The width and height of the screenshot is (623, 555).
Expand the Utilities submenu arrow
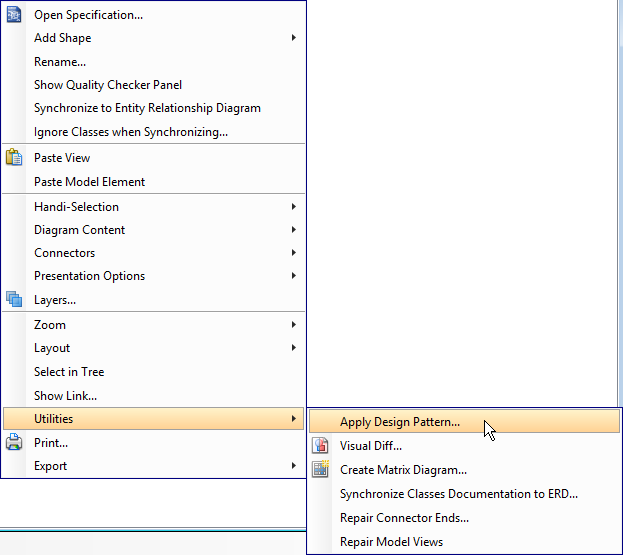294,418
